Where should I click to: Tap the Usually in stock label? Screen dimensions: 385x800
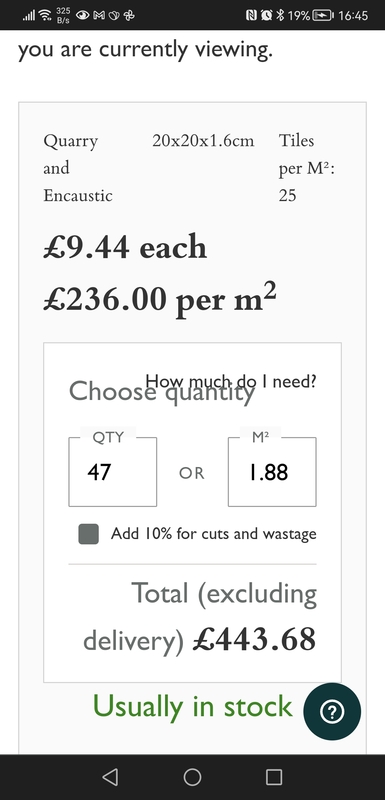tap(193, 707)
